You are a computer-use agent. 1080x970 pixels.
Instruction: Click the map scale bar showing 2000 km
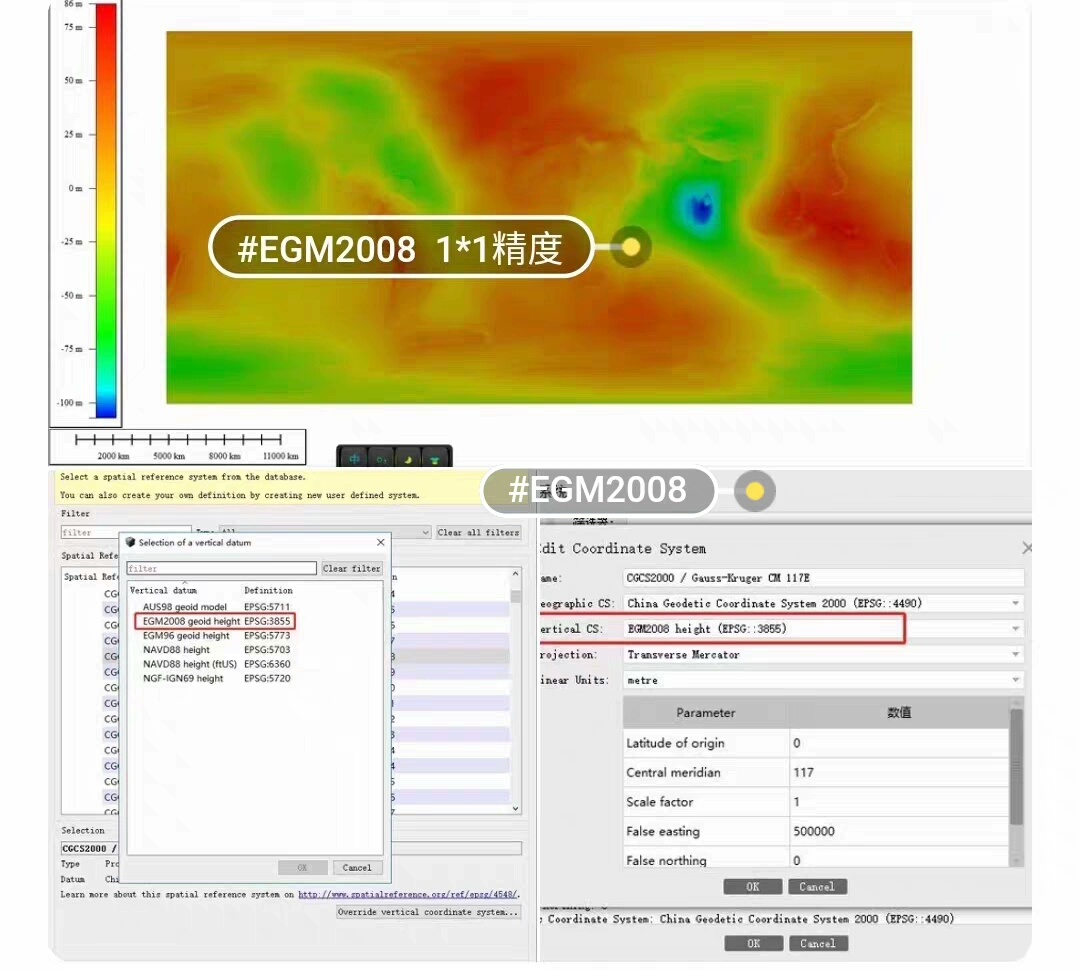tap(178, 446)
